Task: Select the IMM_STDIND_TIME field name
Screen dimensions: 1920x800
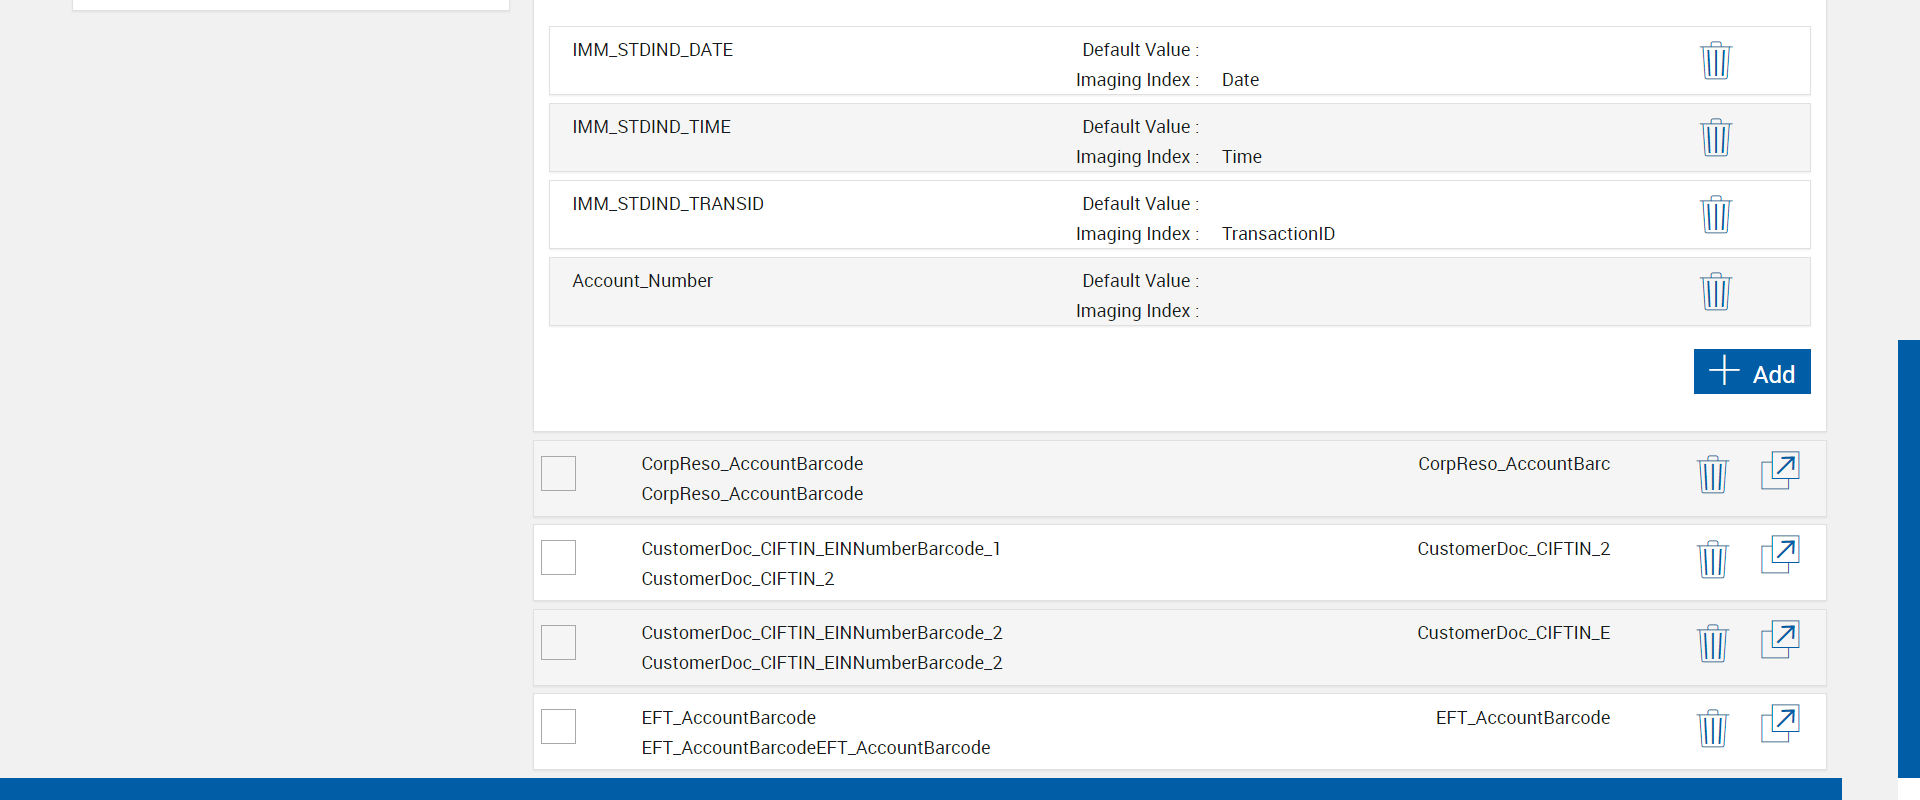Action: (x=651, y=127)
